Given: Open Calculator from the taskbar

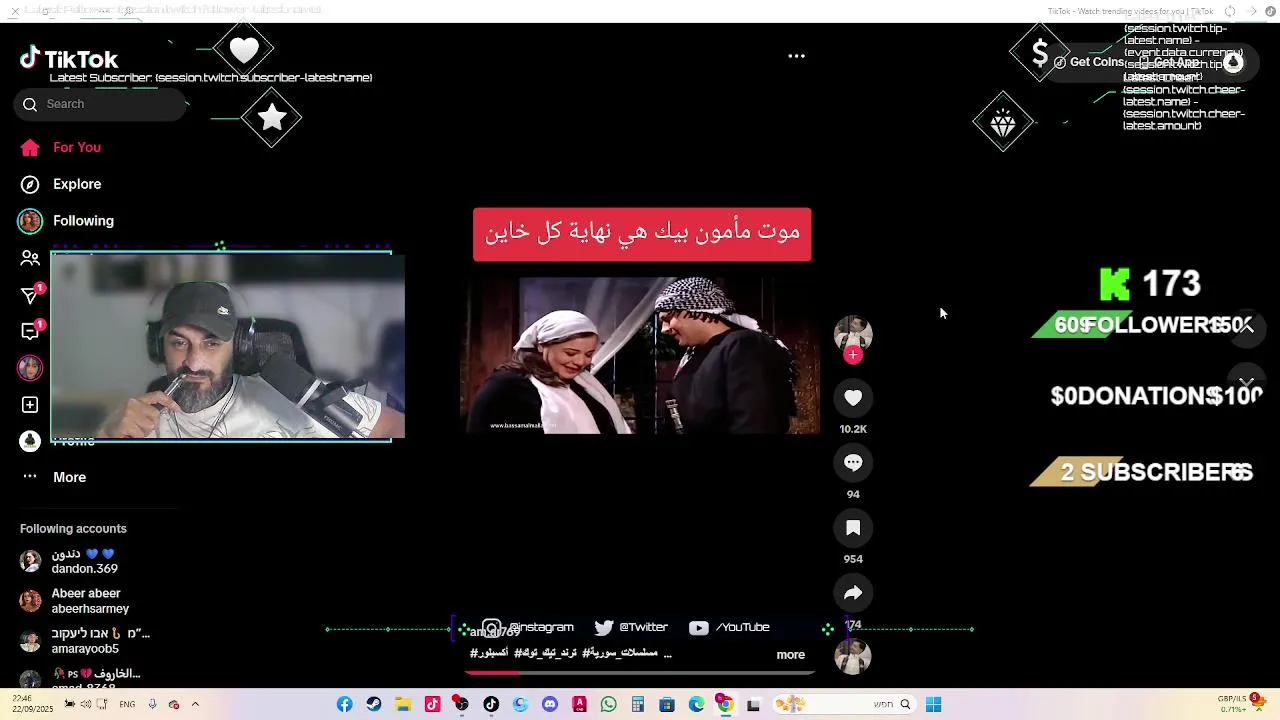Looking at the screenshot, I should (637, 705).
